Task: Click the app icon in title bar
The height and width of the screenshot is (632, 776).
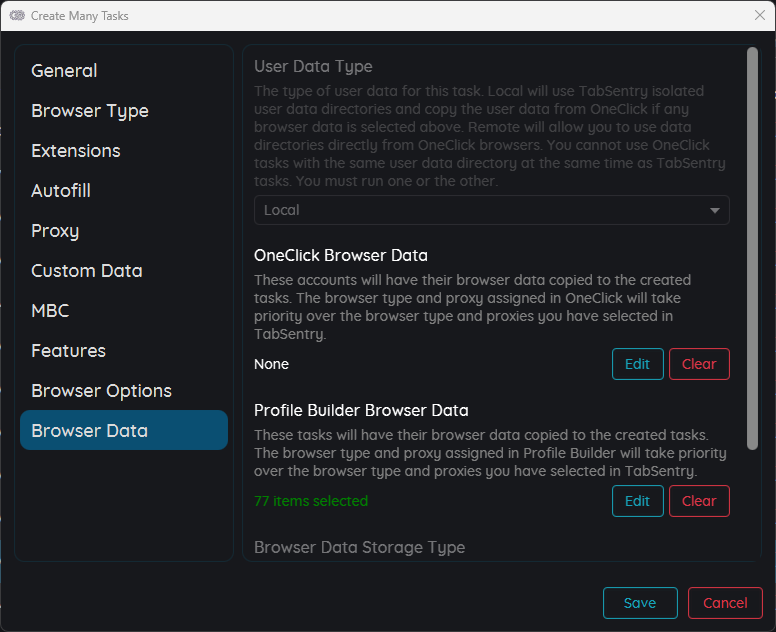Action: [17, 15]
